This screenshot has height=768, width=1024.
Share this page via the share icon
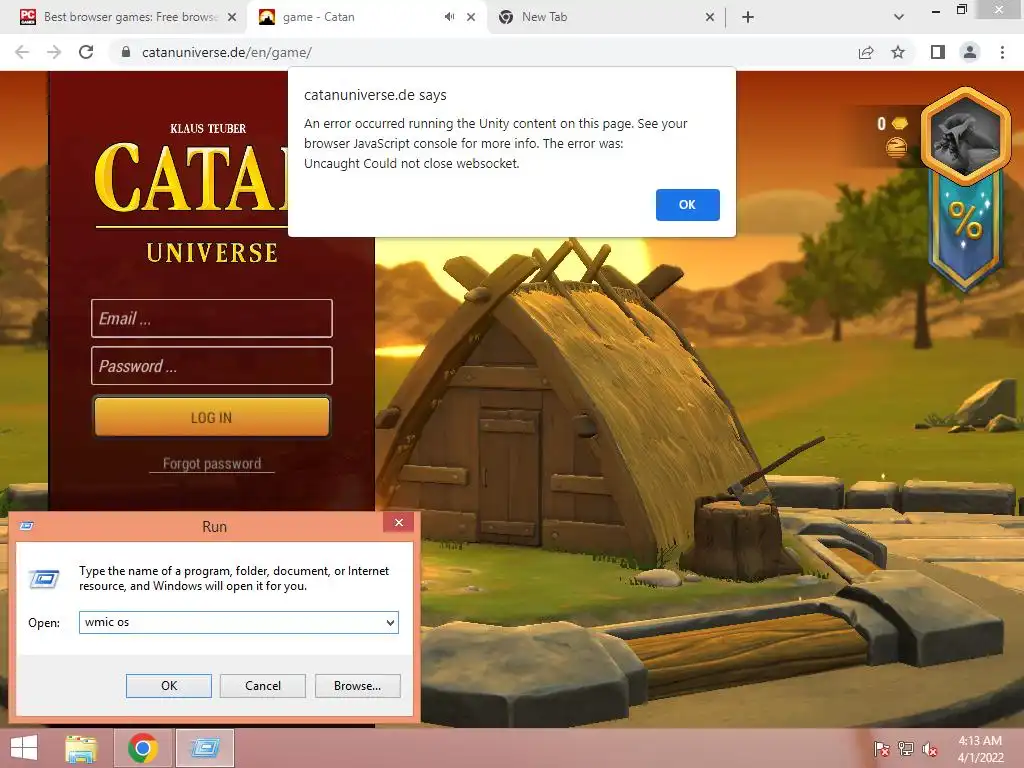866,52
